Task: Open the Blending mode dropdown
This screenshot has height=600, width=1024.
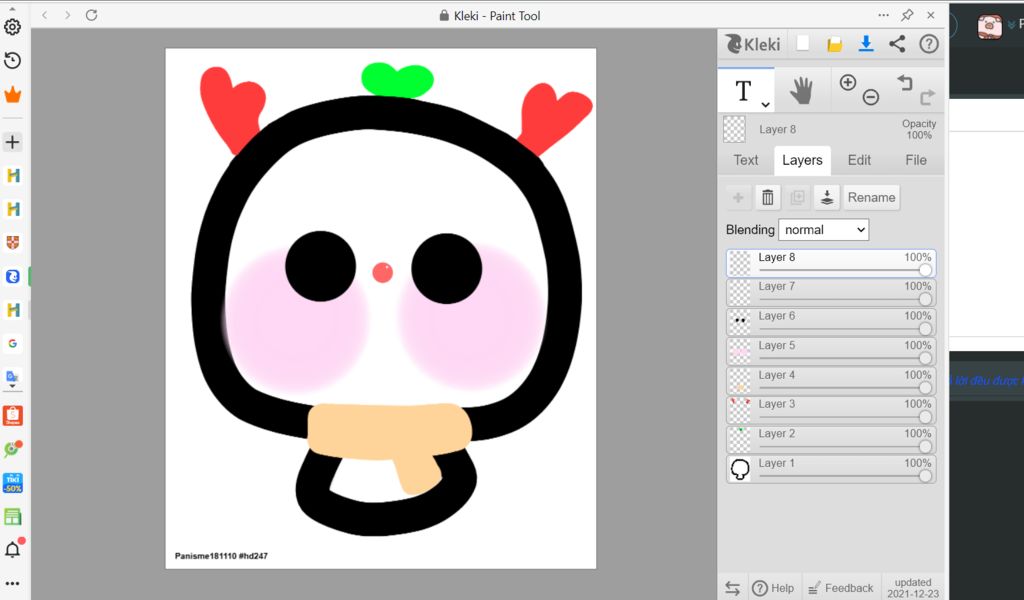Action: pos(824,230)
